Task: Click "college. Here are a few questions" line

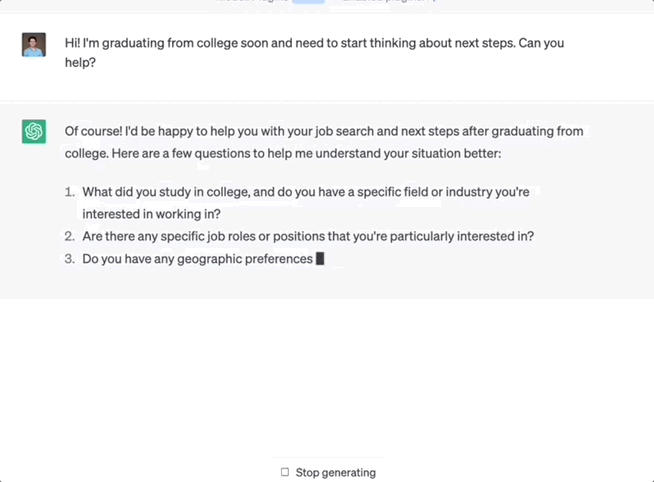Action: click(282, 153)
